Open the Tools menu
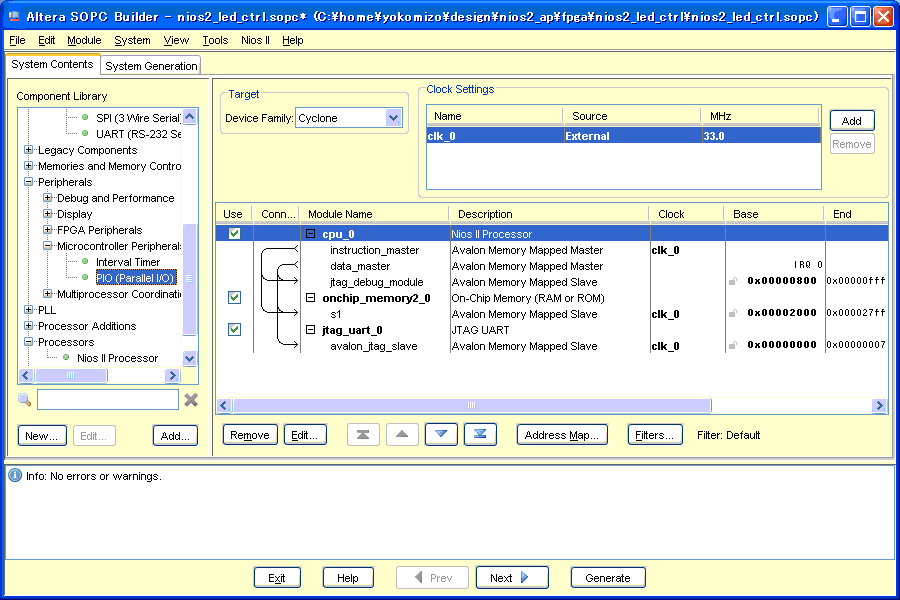Viewport: 900px width, 600px height. pos(215,40)
